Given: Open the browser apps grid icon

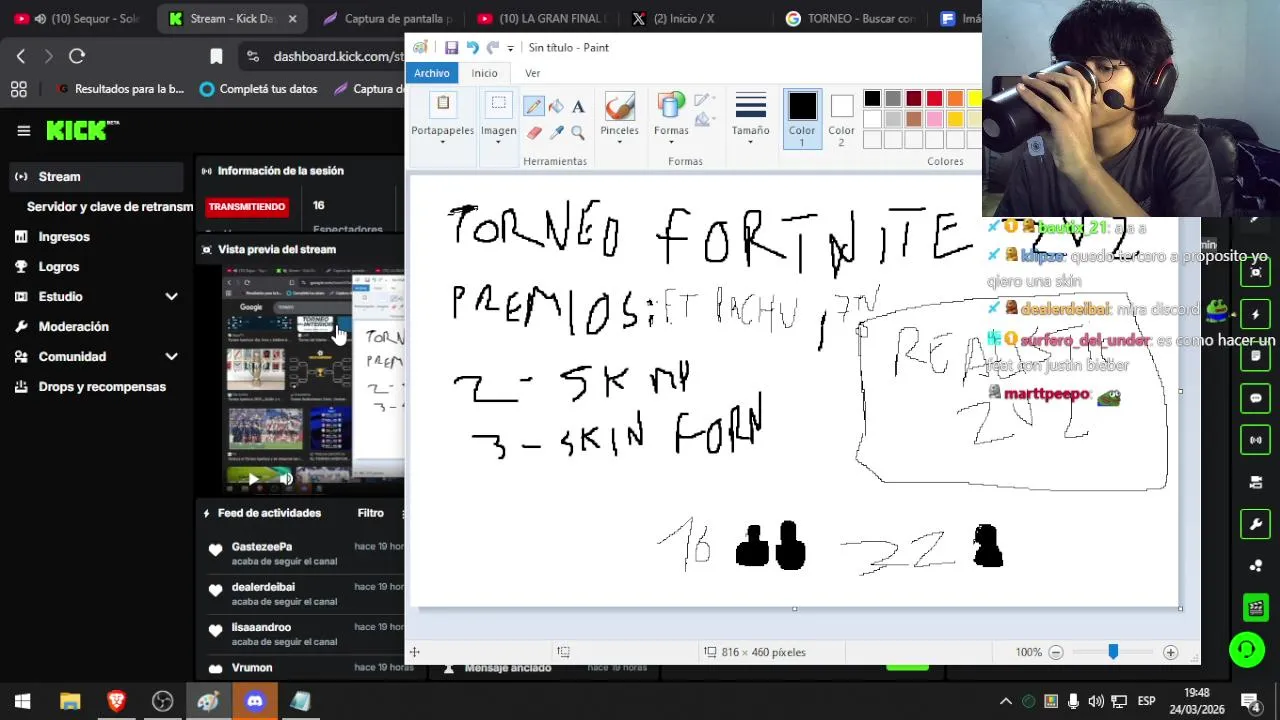Looking at the screenshot, I should (x=18, y=89).
